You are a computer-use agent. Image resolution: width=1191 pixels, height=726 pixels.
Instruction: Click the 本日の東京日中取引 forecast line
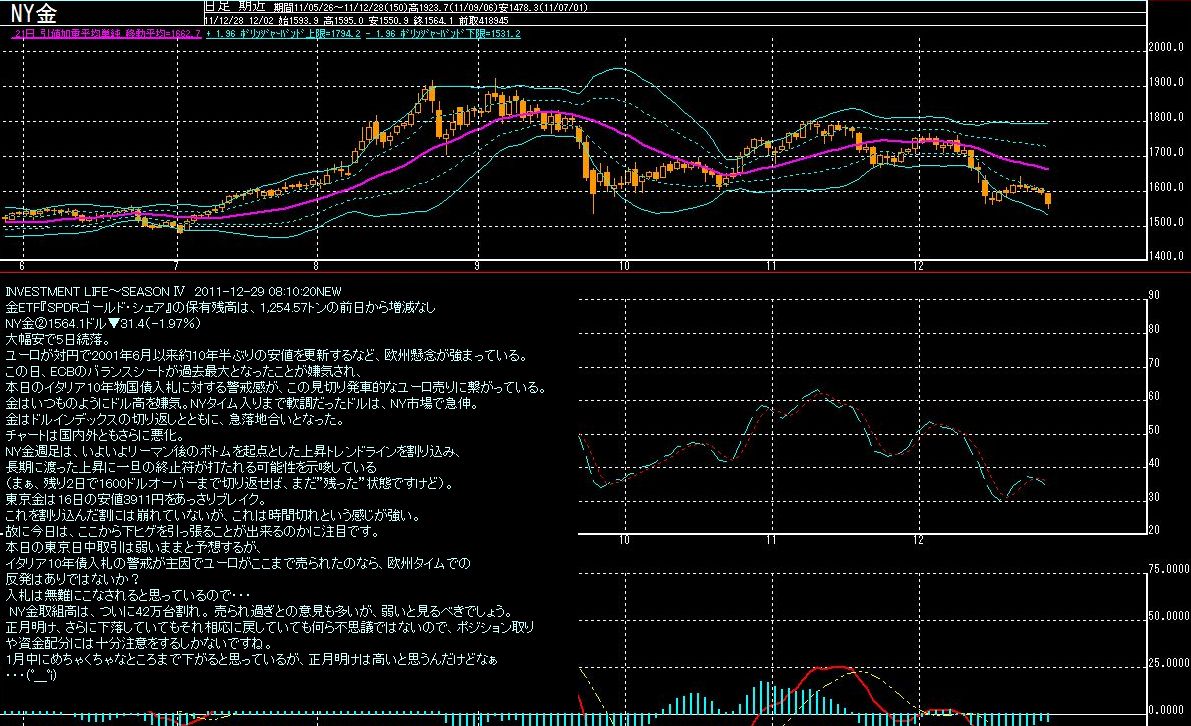tap(133, 547)
